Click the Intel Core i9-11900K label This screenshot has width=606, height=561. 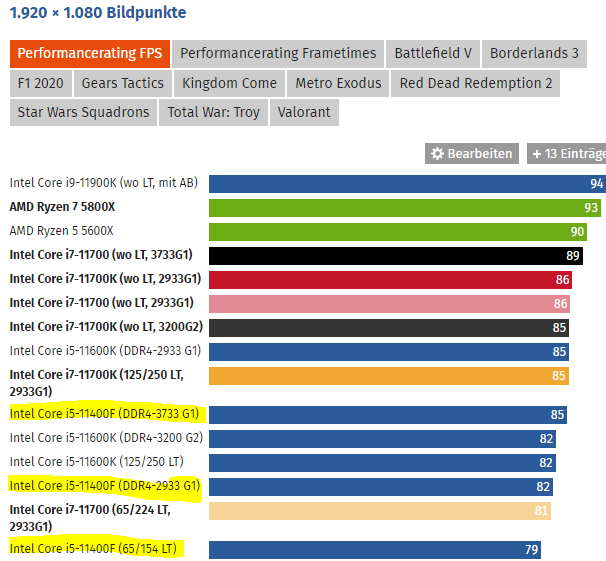click(x=104, y=183)
